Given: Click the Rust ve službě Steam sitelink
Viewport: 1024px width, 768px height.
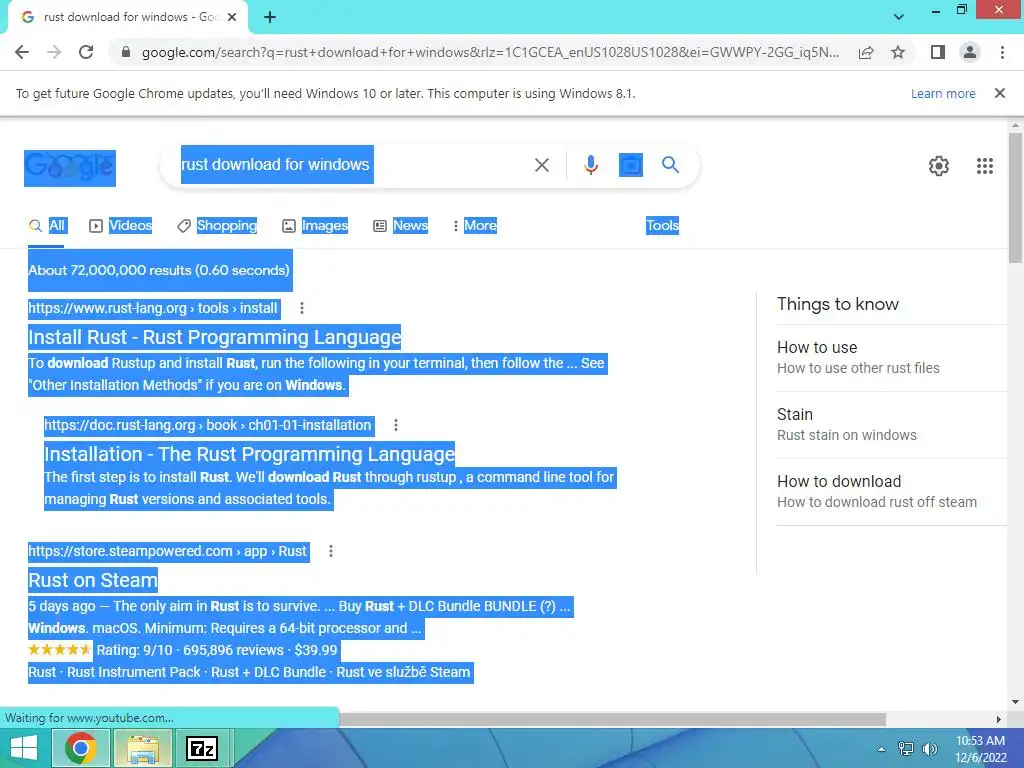Looking at the screenshot, I should point(403,672).
